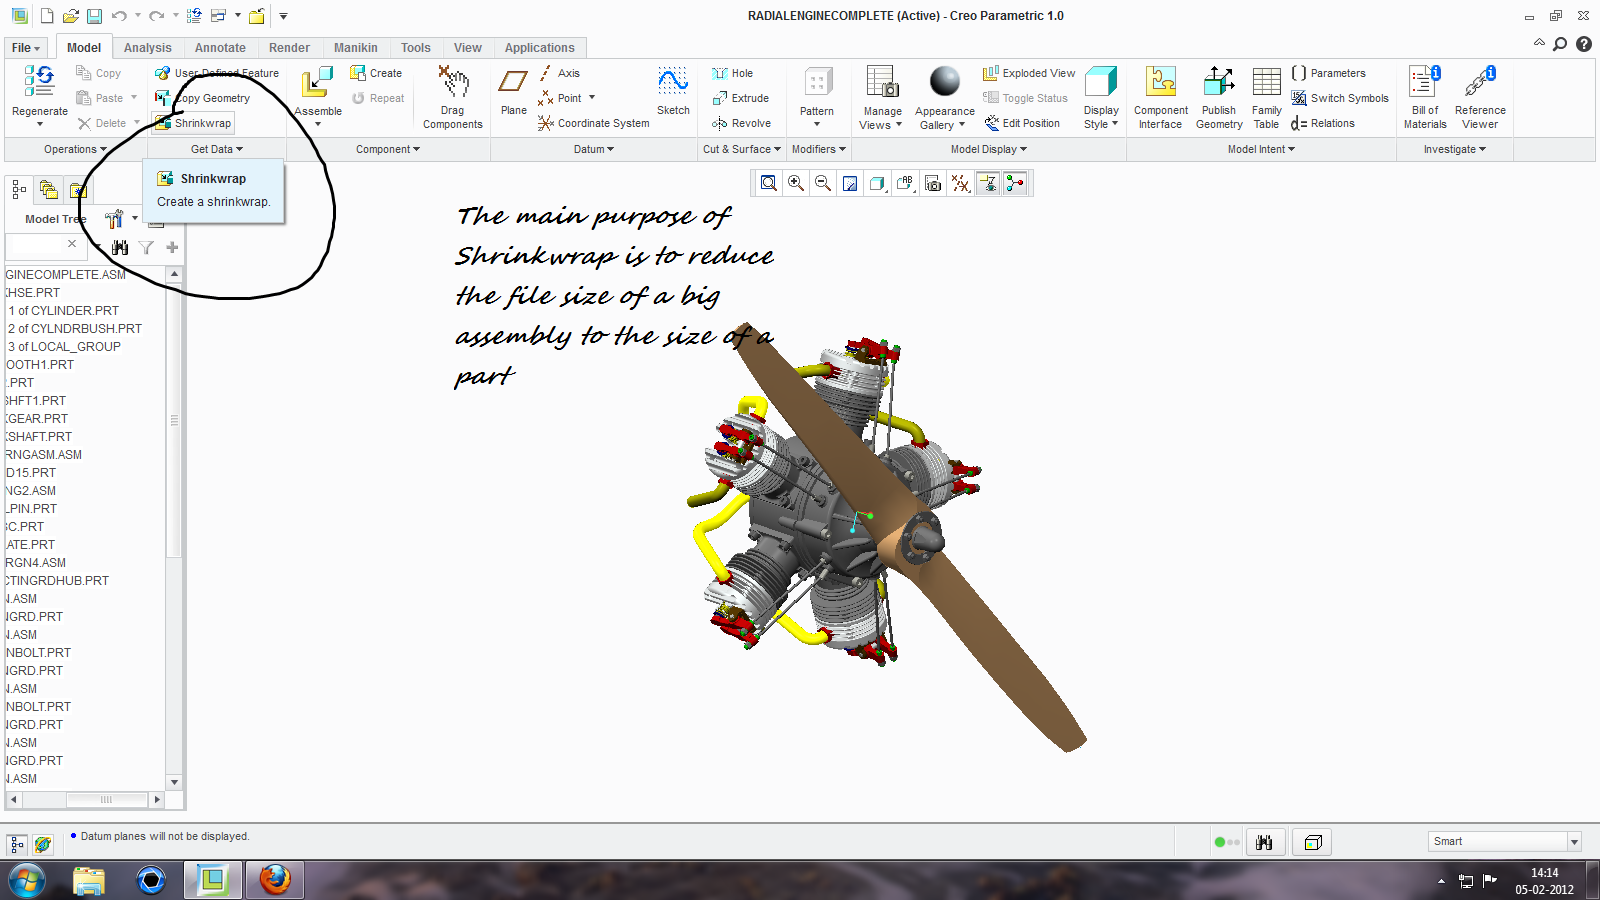Expand the Model Intent group dropdown
This screenshot has width=1600, height=900.
click(x=1261, y=149)
